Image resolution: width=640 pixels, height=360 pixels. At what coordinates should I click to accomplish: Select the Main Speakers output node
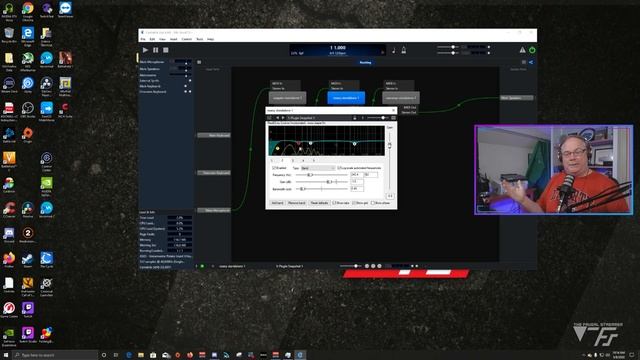click(x=517, y=98)
